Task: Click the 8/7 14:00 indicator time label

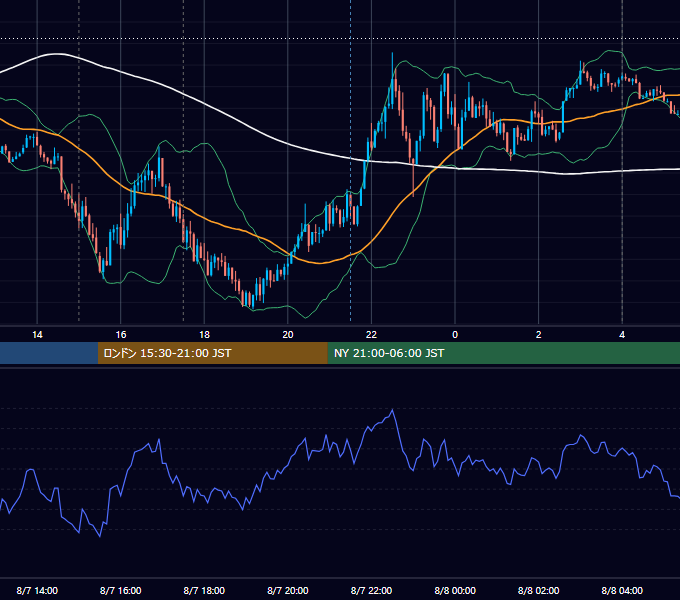Action: click(x=37, y=591)
